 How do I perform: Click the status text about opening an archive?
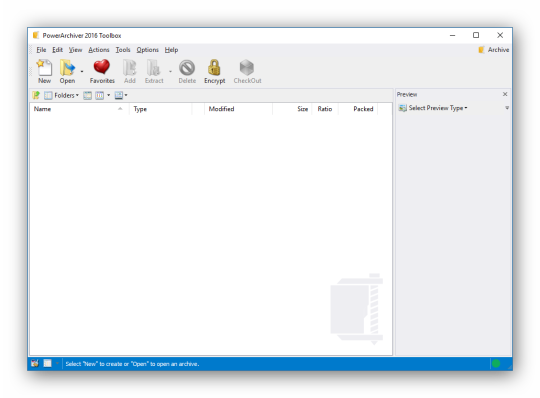[132, 364]
